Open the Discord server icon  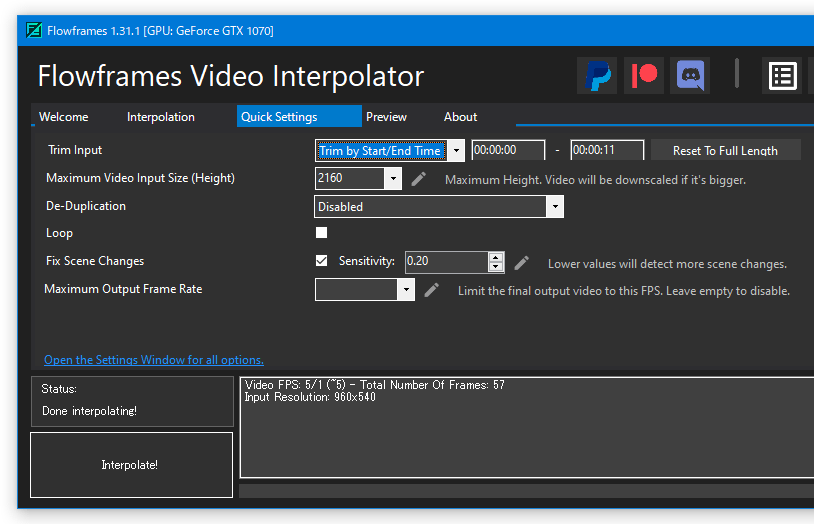[690, 76]
